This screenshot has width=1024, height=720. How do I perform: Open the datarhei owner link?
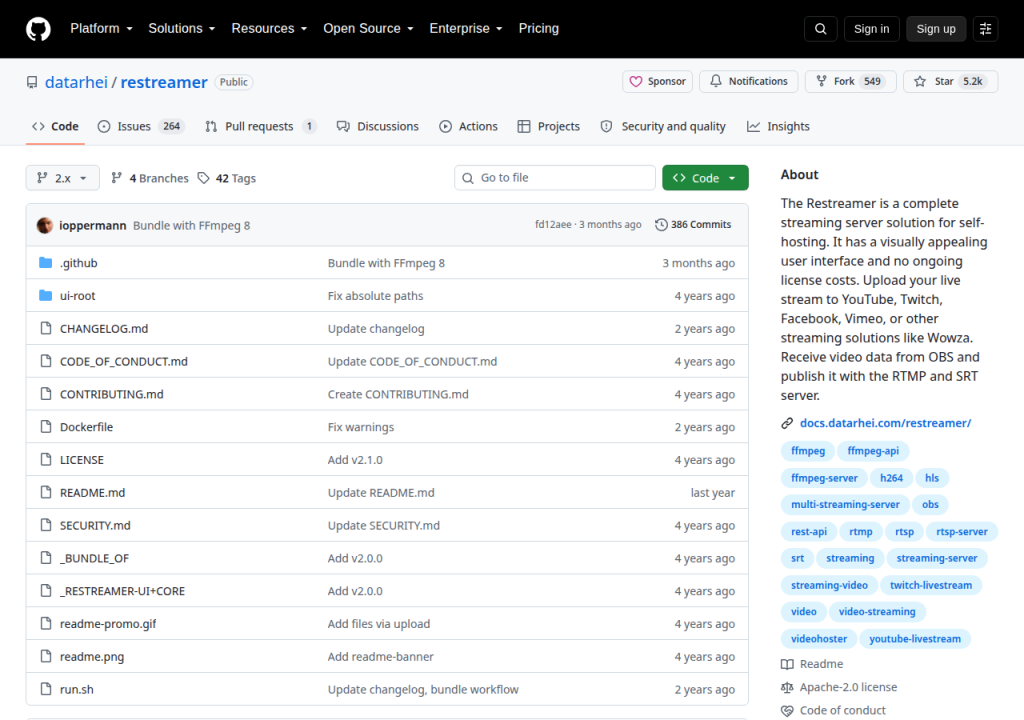click(76, 82)
